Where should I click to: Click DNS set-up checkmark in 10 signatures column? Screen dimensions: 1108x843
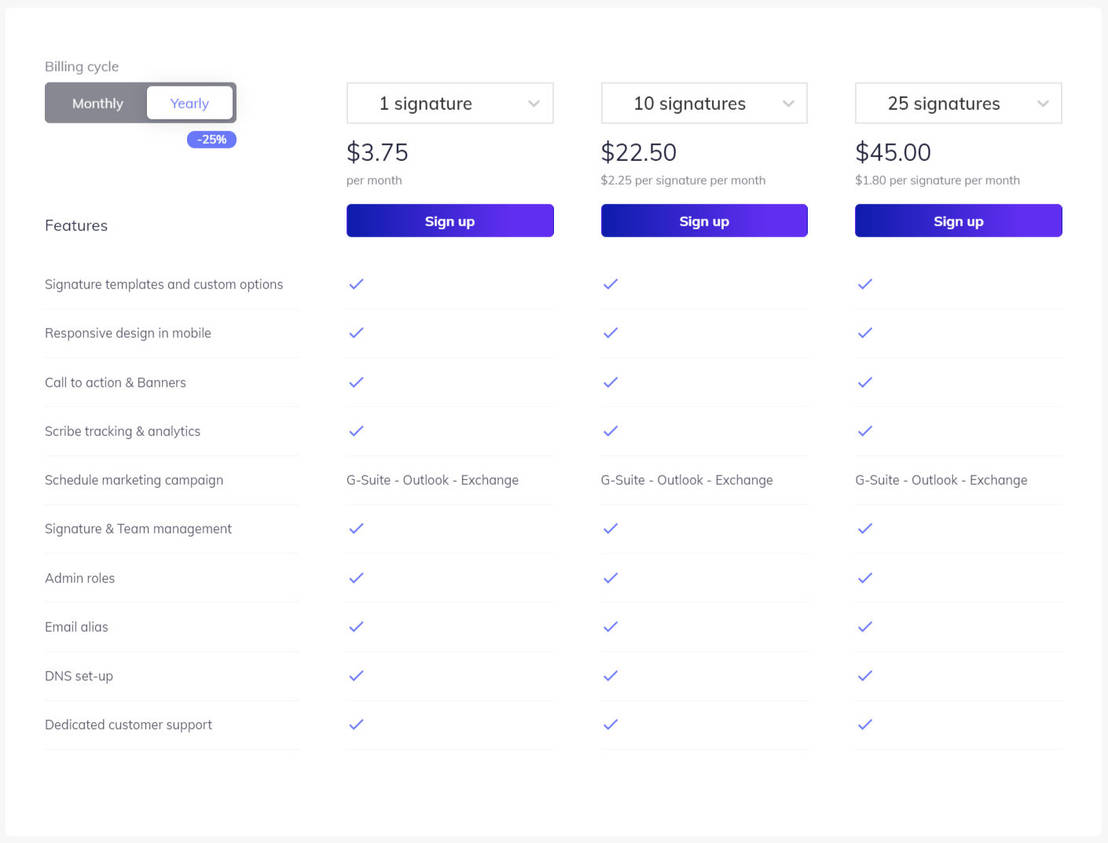click(x=610, y=676)
